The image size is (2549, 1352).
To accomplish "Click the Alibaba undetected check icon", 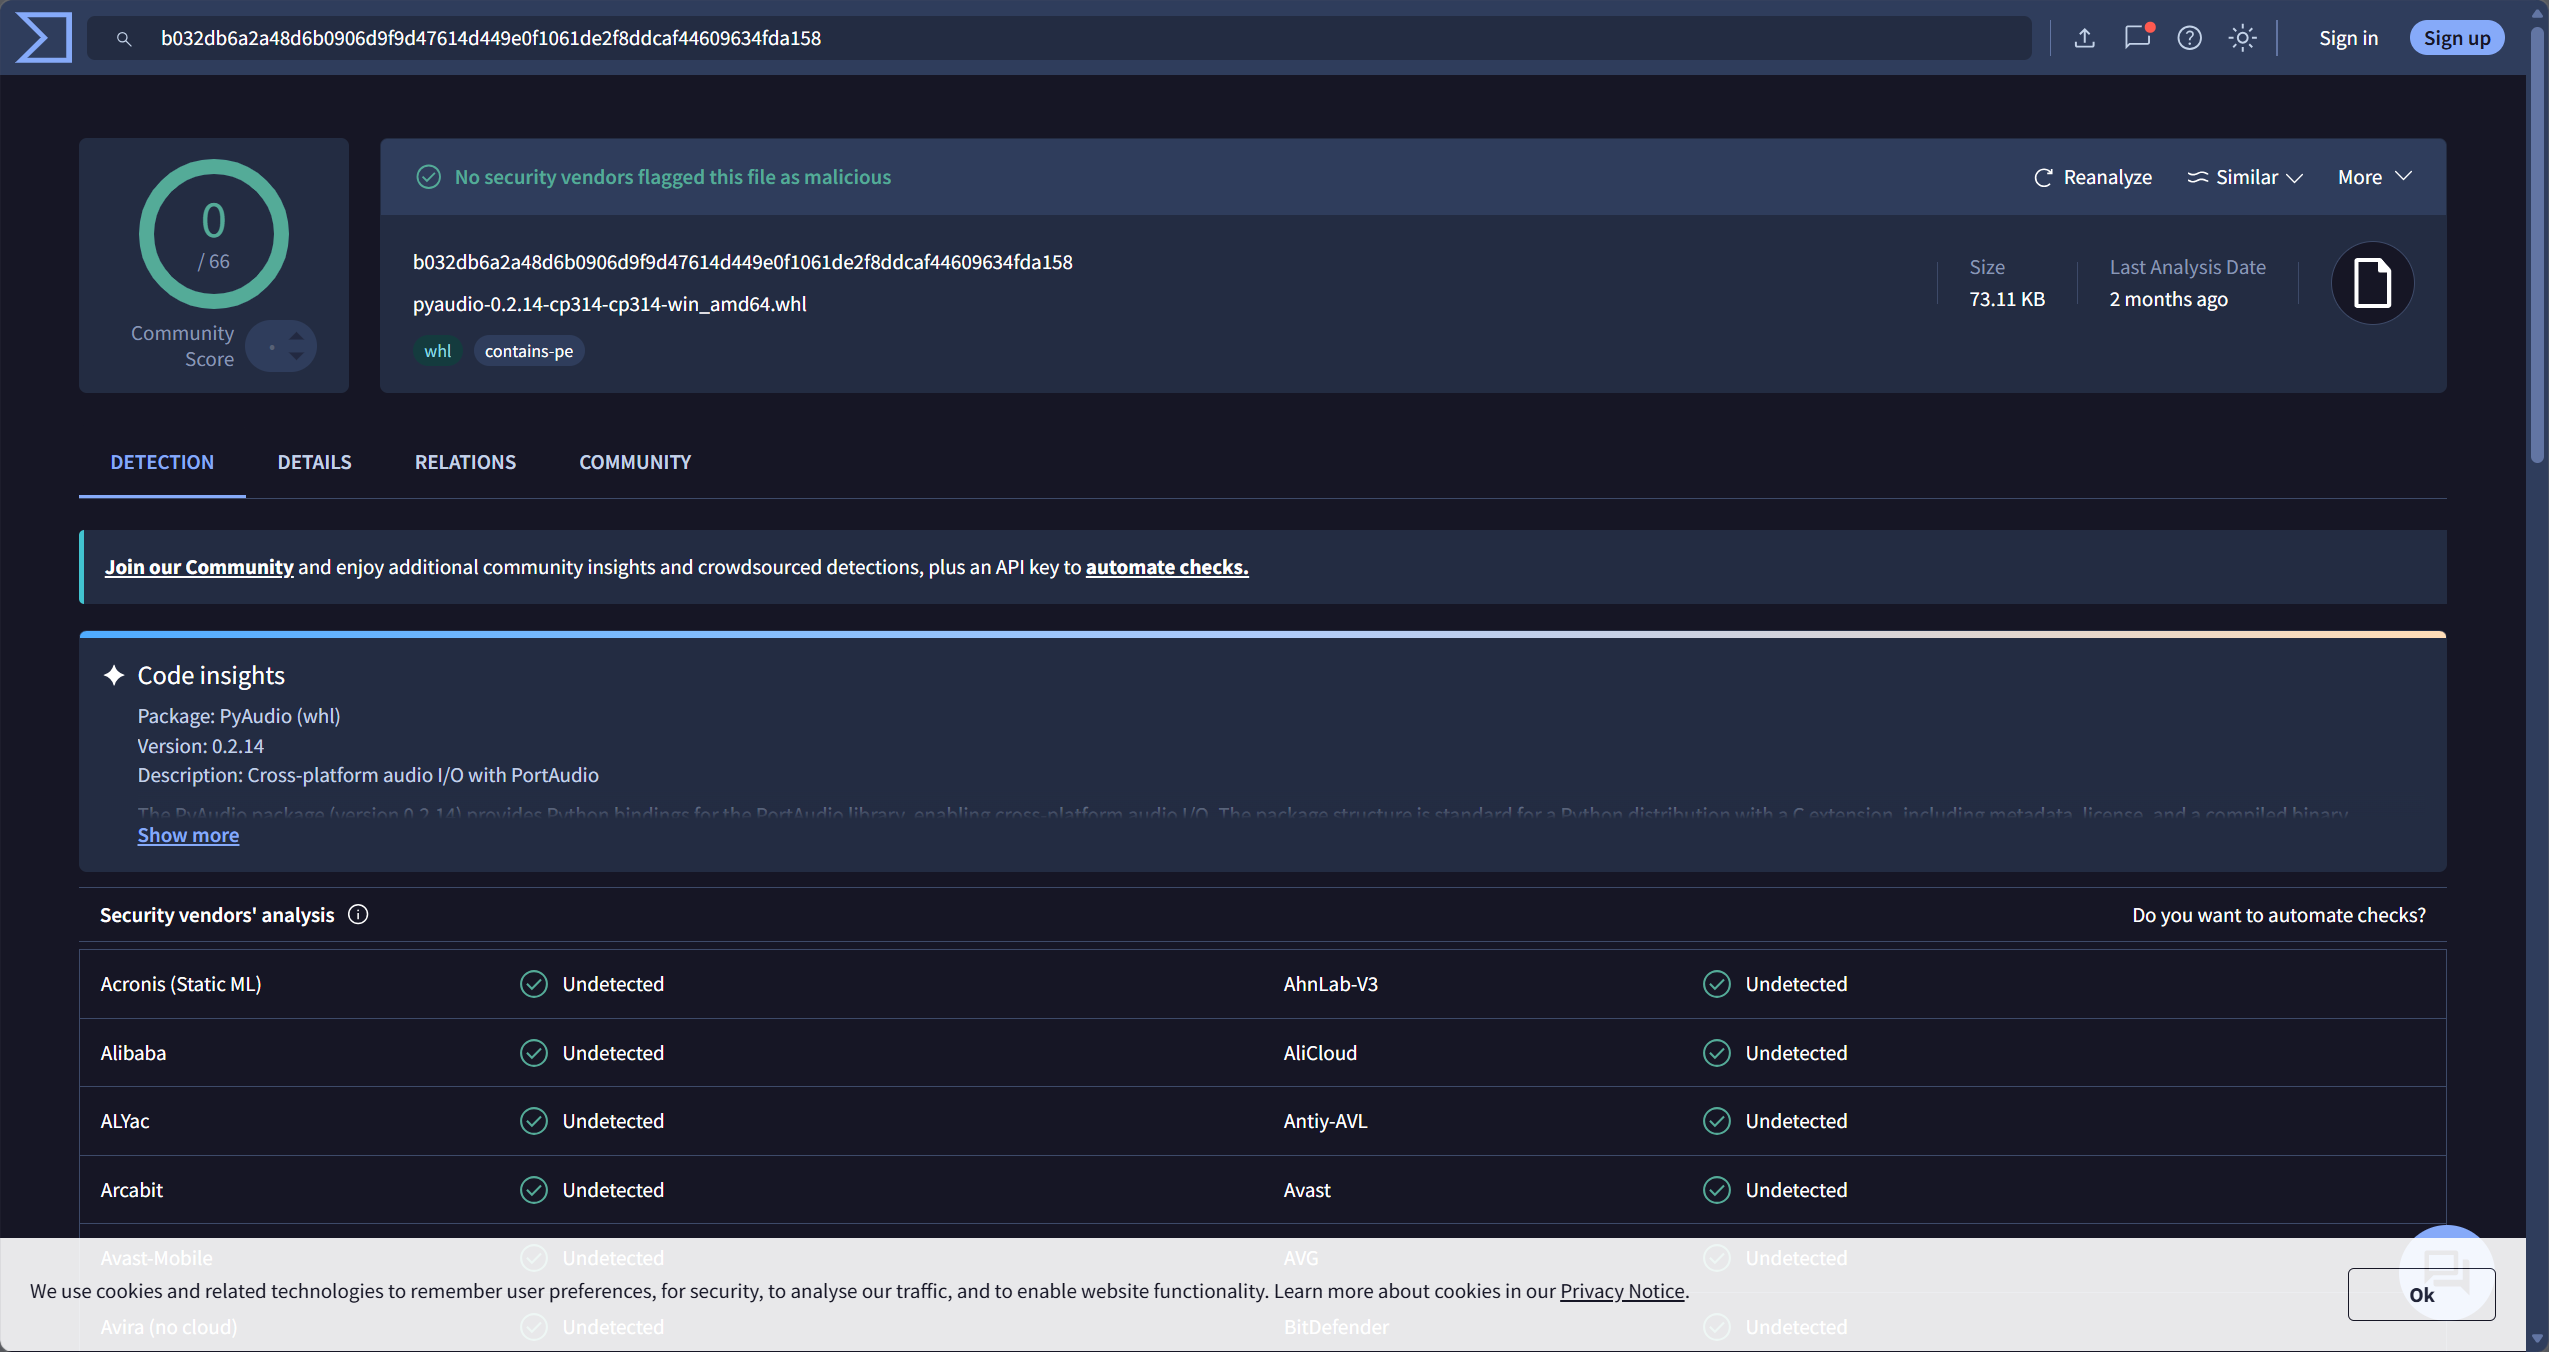I will click(534, 1053).
